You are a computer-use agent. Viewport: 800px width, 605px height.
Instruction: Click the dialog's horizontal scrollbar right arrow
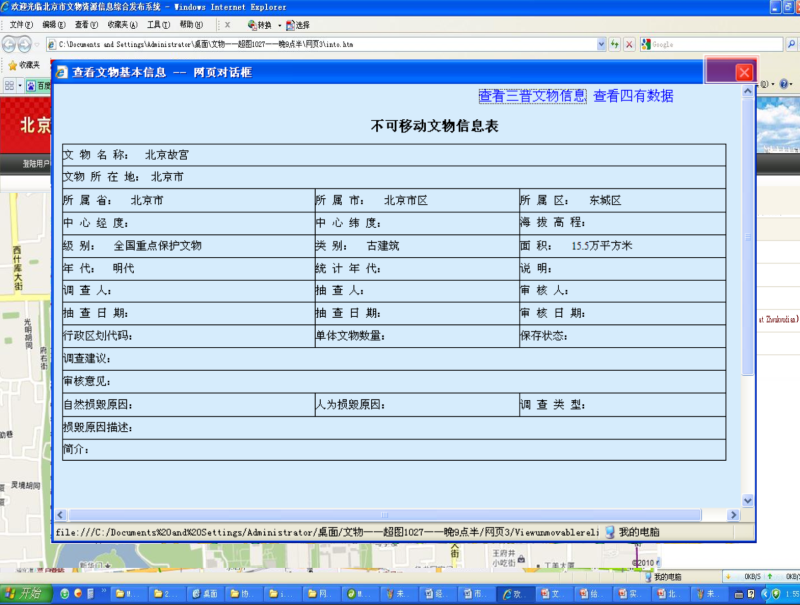(734, 515)
